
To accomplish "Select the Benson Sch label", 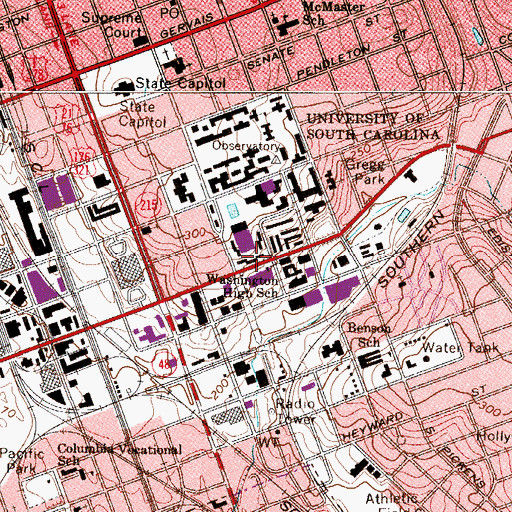I will pos(368,335).
